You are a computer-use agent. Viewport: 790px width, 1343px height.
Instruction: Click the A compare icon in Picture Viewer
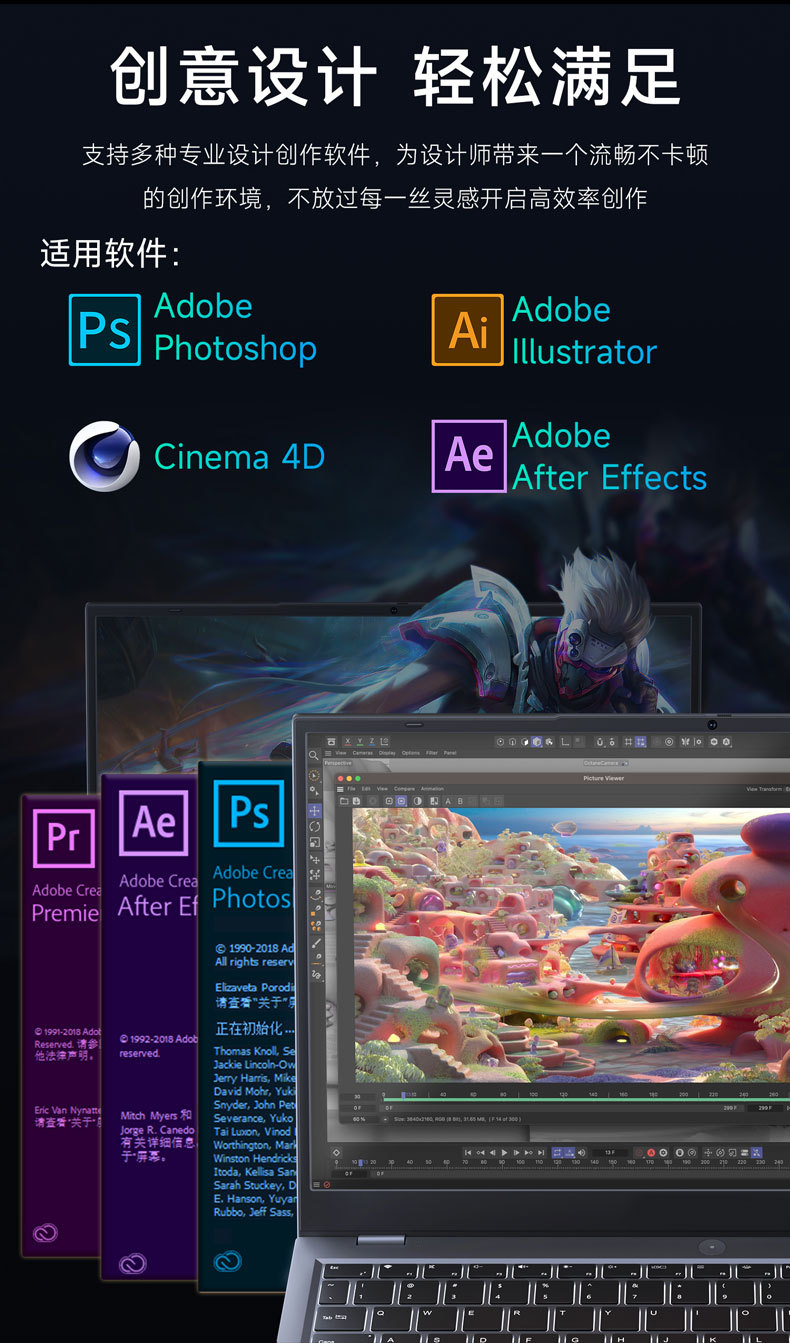[448, 801]
